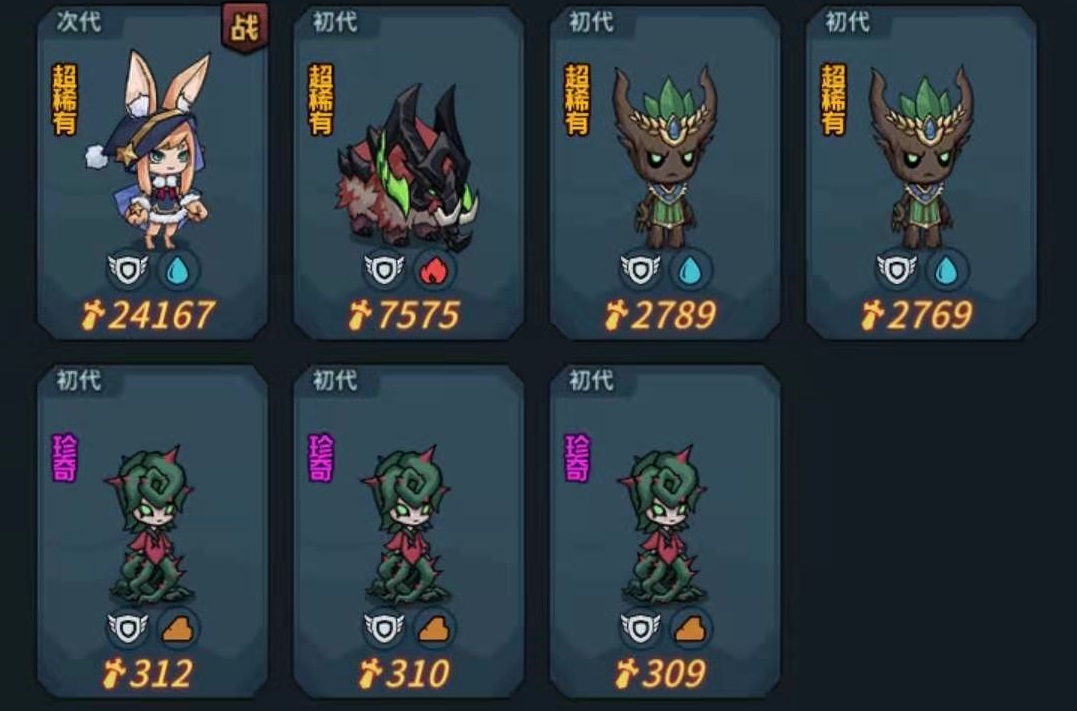This screenshot has height=711, width=1077.
Task: Choose the tree spirit with power 2789
Action: [665, 172]
